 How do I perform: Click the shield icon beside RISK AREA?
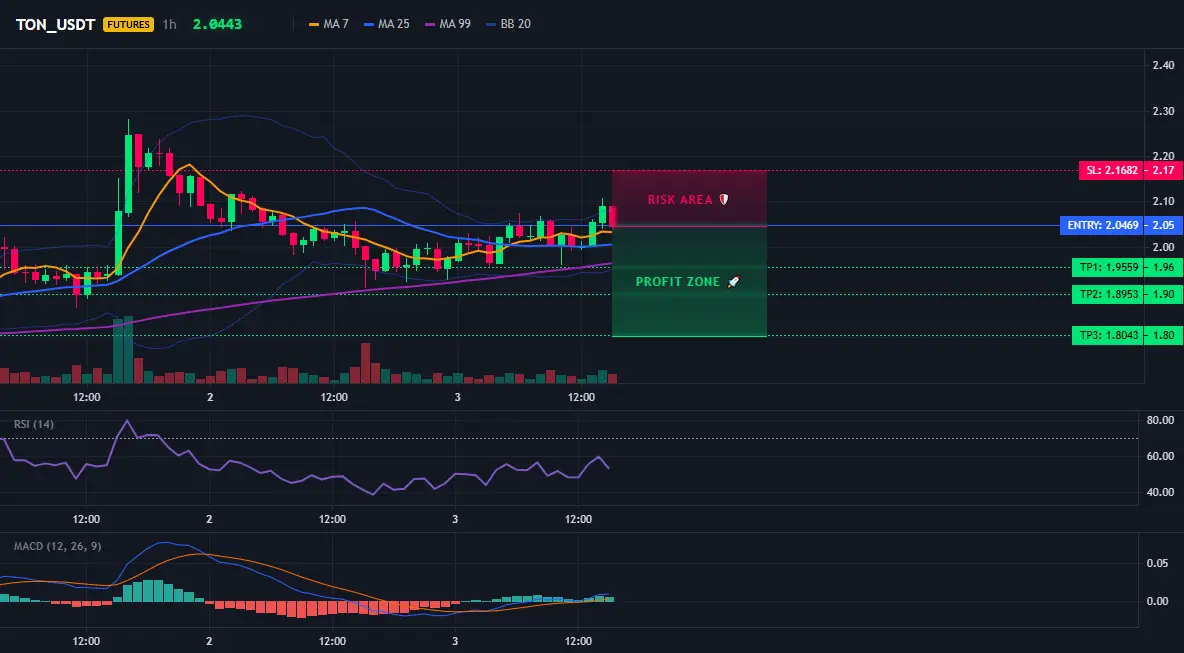723,200
